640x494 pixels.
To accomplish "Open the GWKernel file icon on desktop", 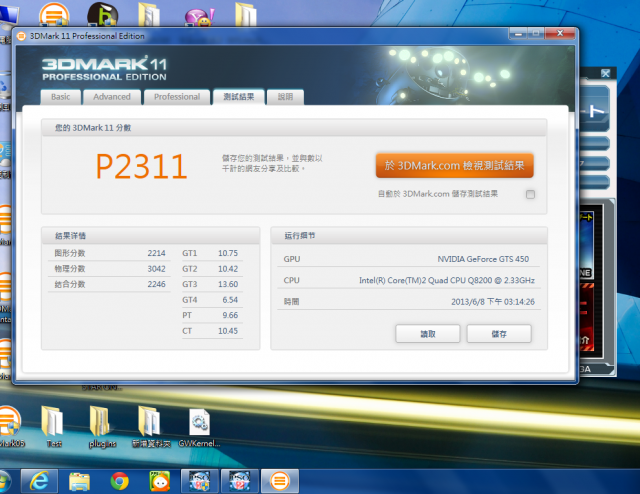I will [199, 427].
